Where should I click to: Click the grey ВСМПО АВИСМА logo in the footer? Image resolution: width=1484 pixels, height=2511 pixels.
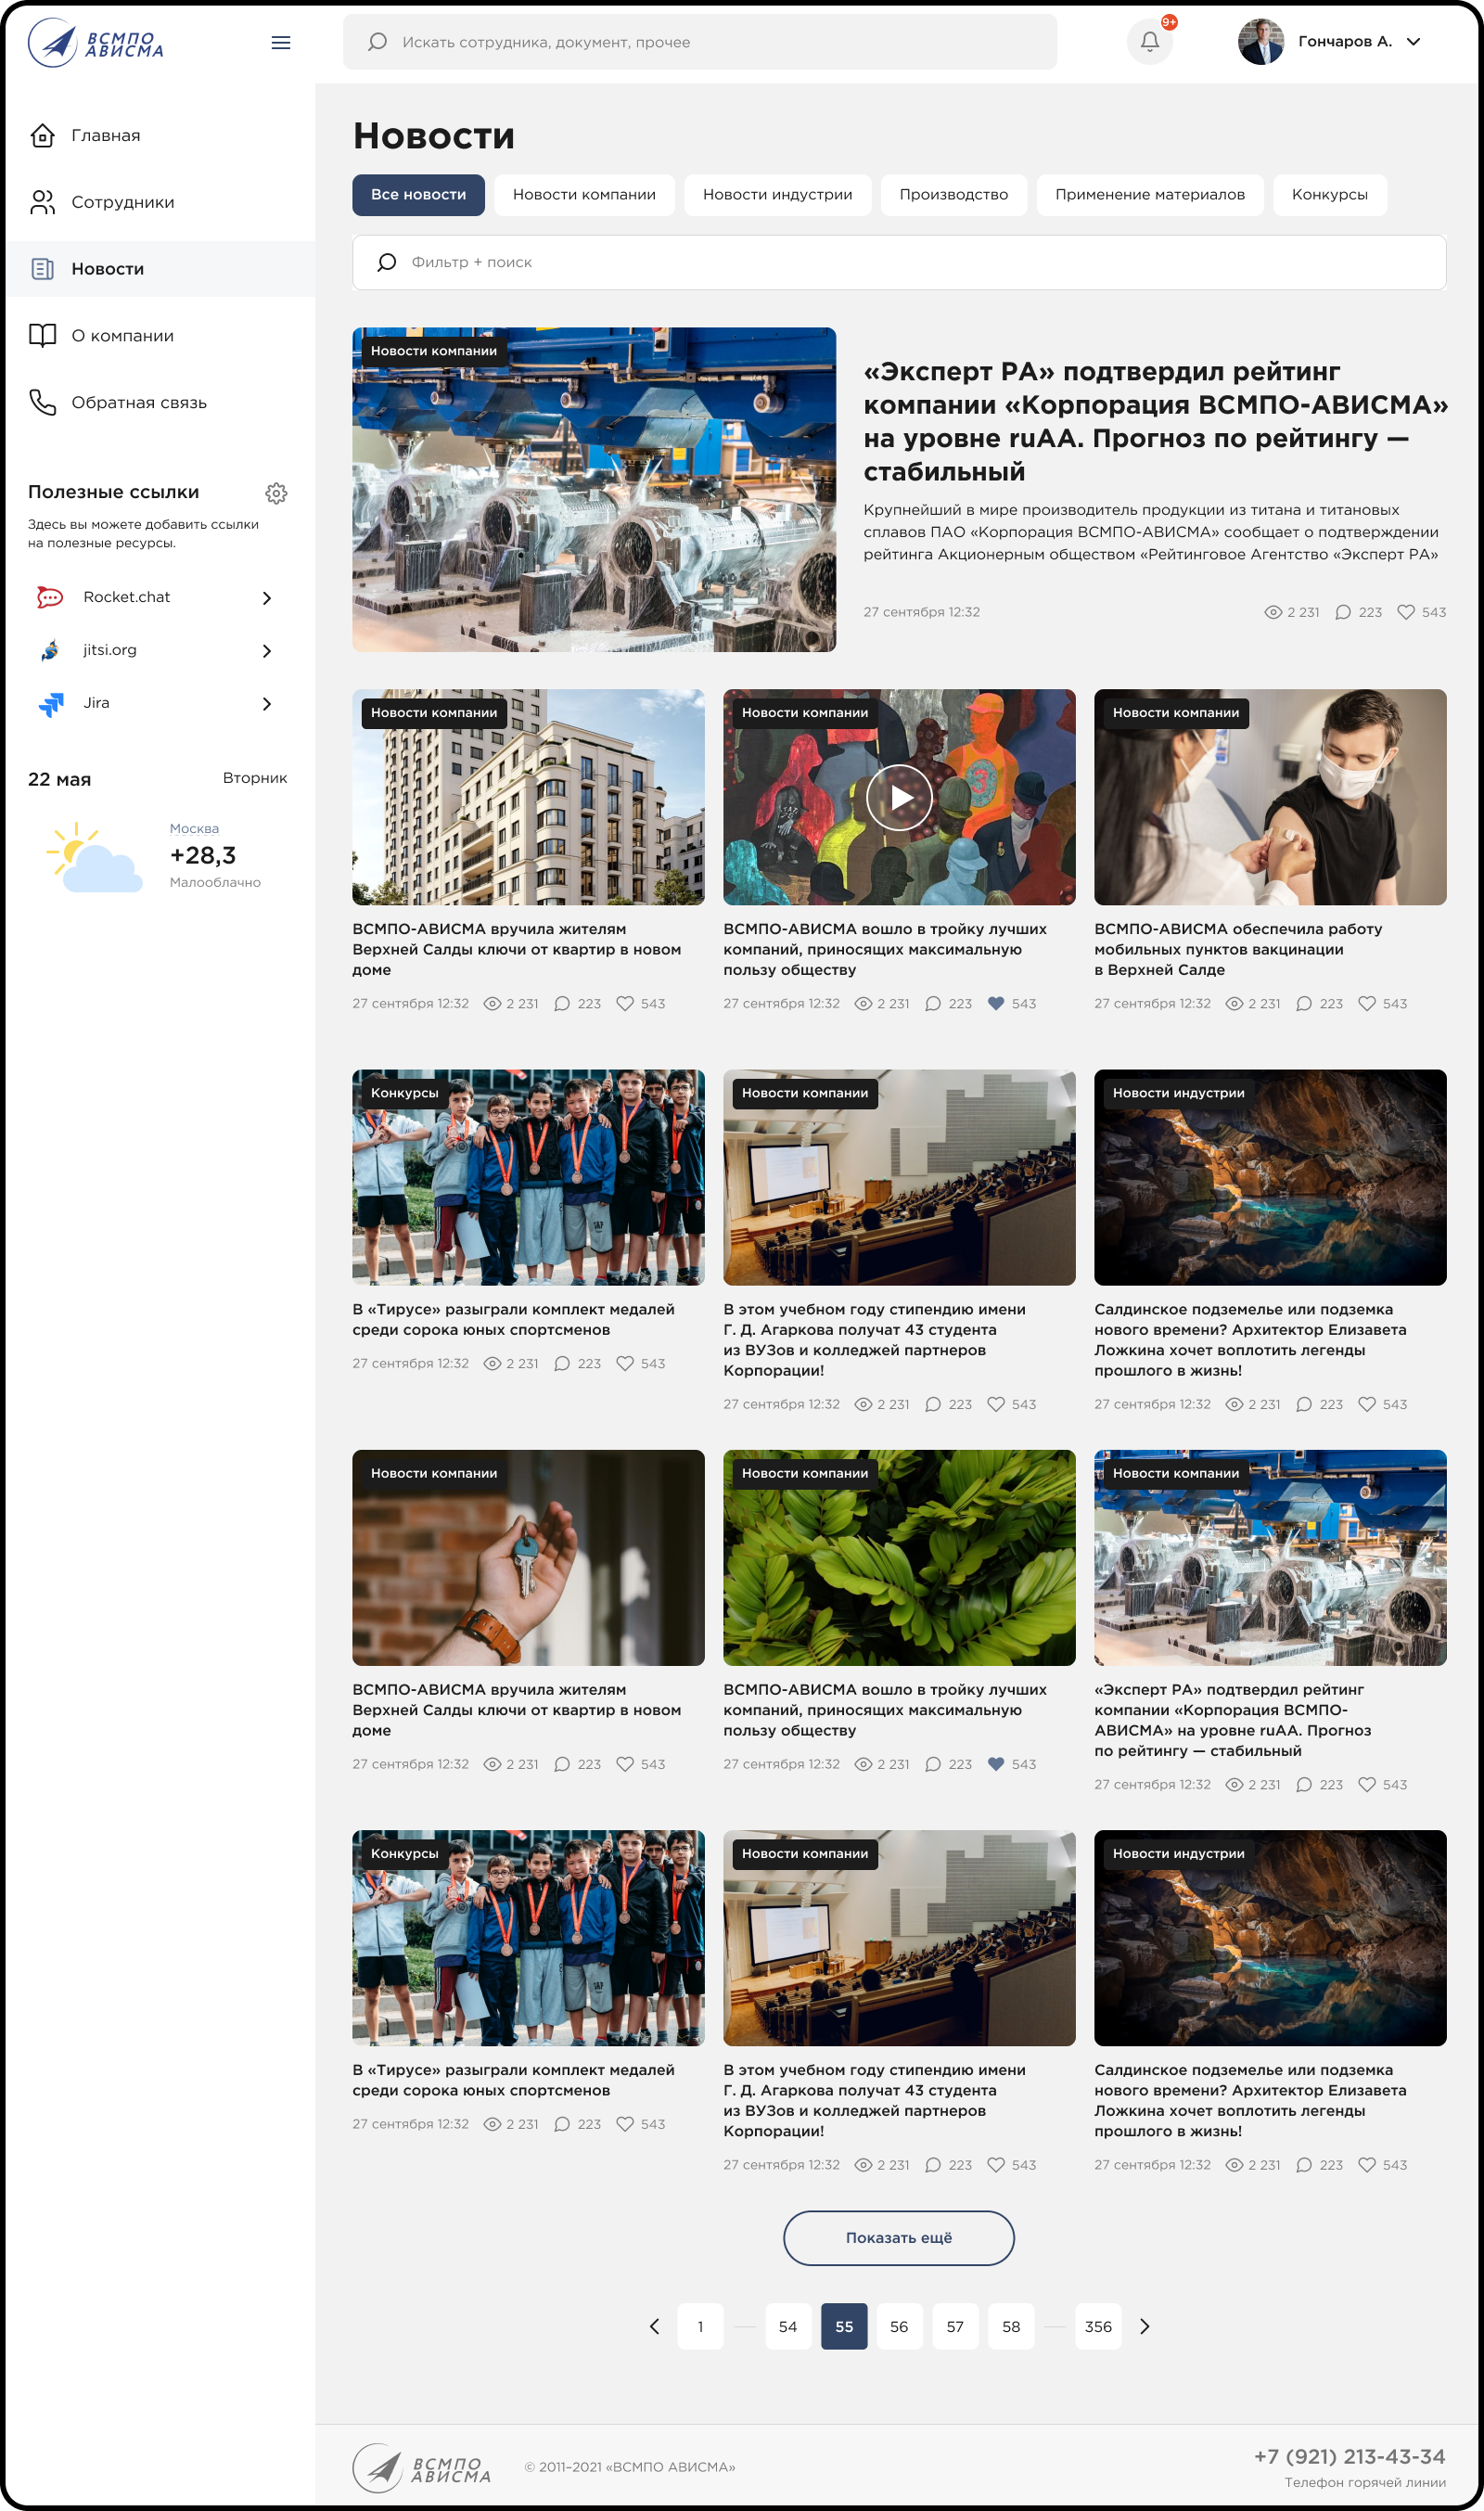(x=422, y=2468)
